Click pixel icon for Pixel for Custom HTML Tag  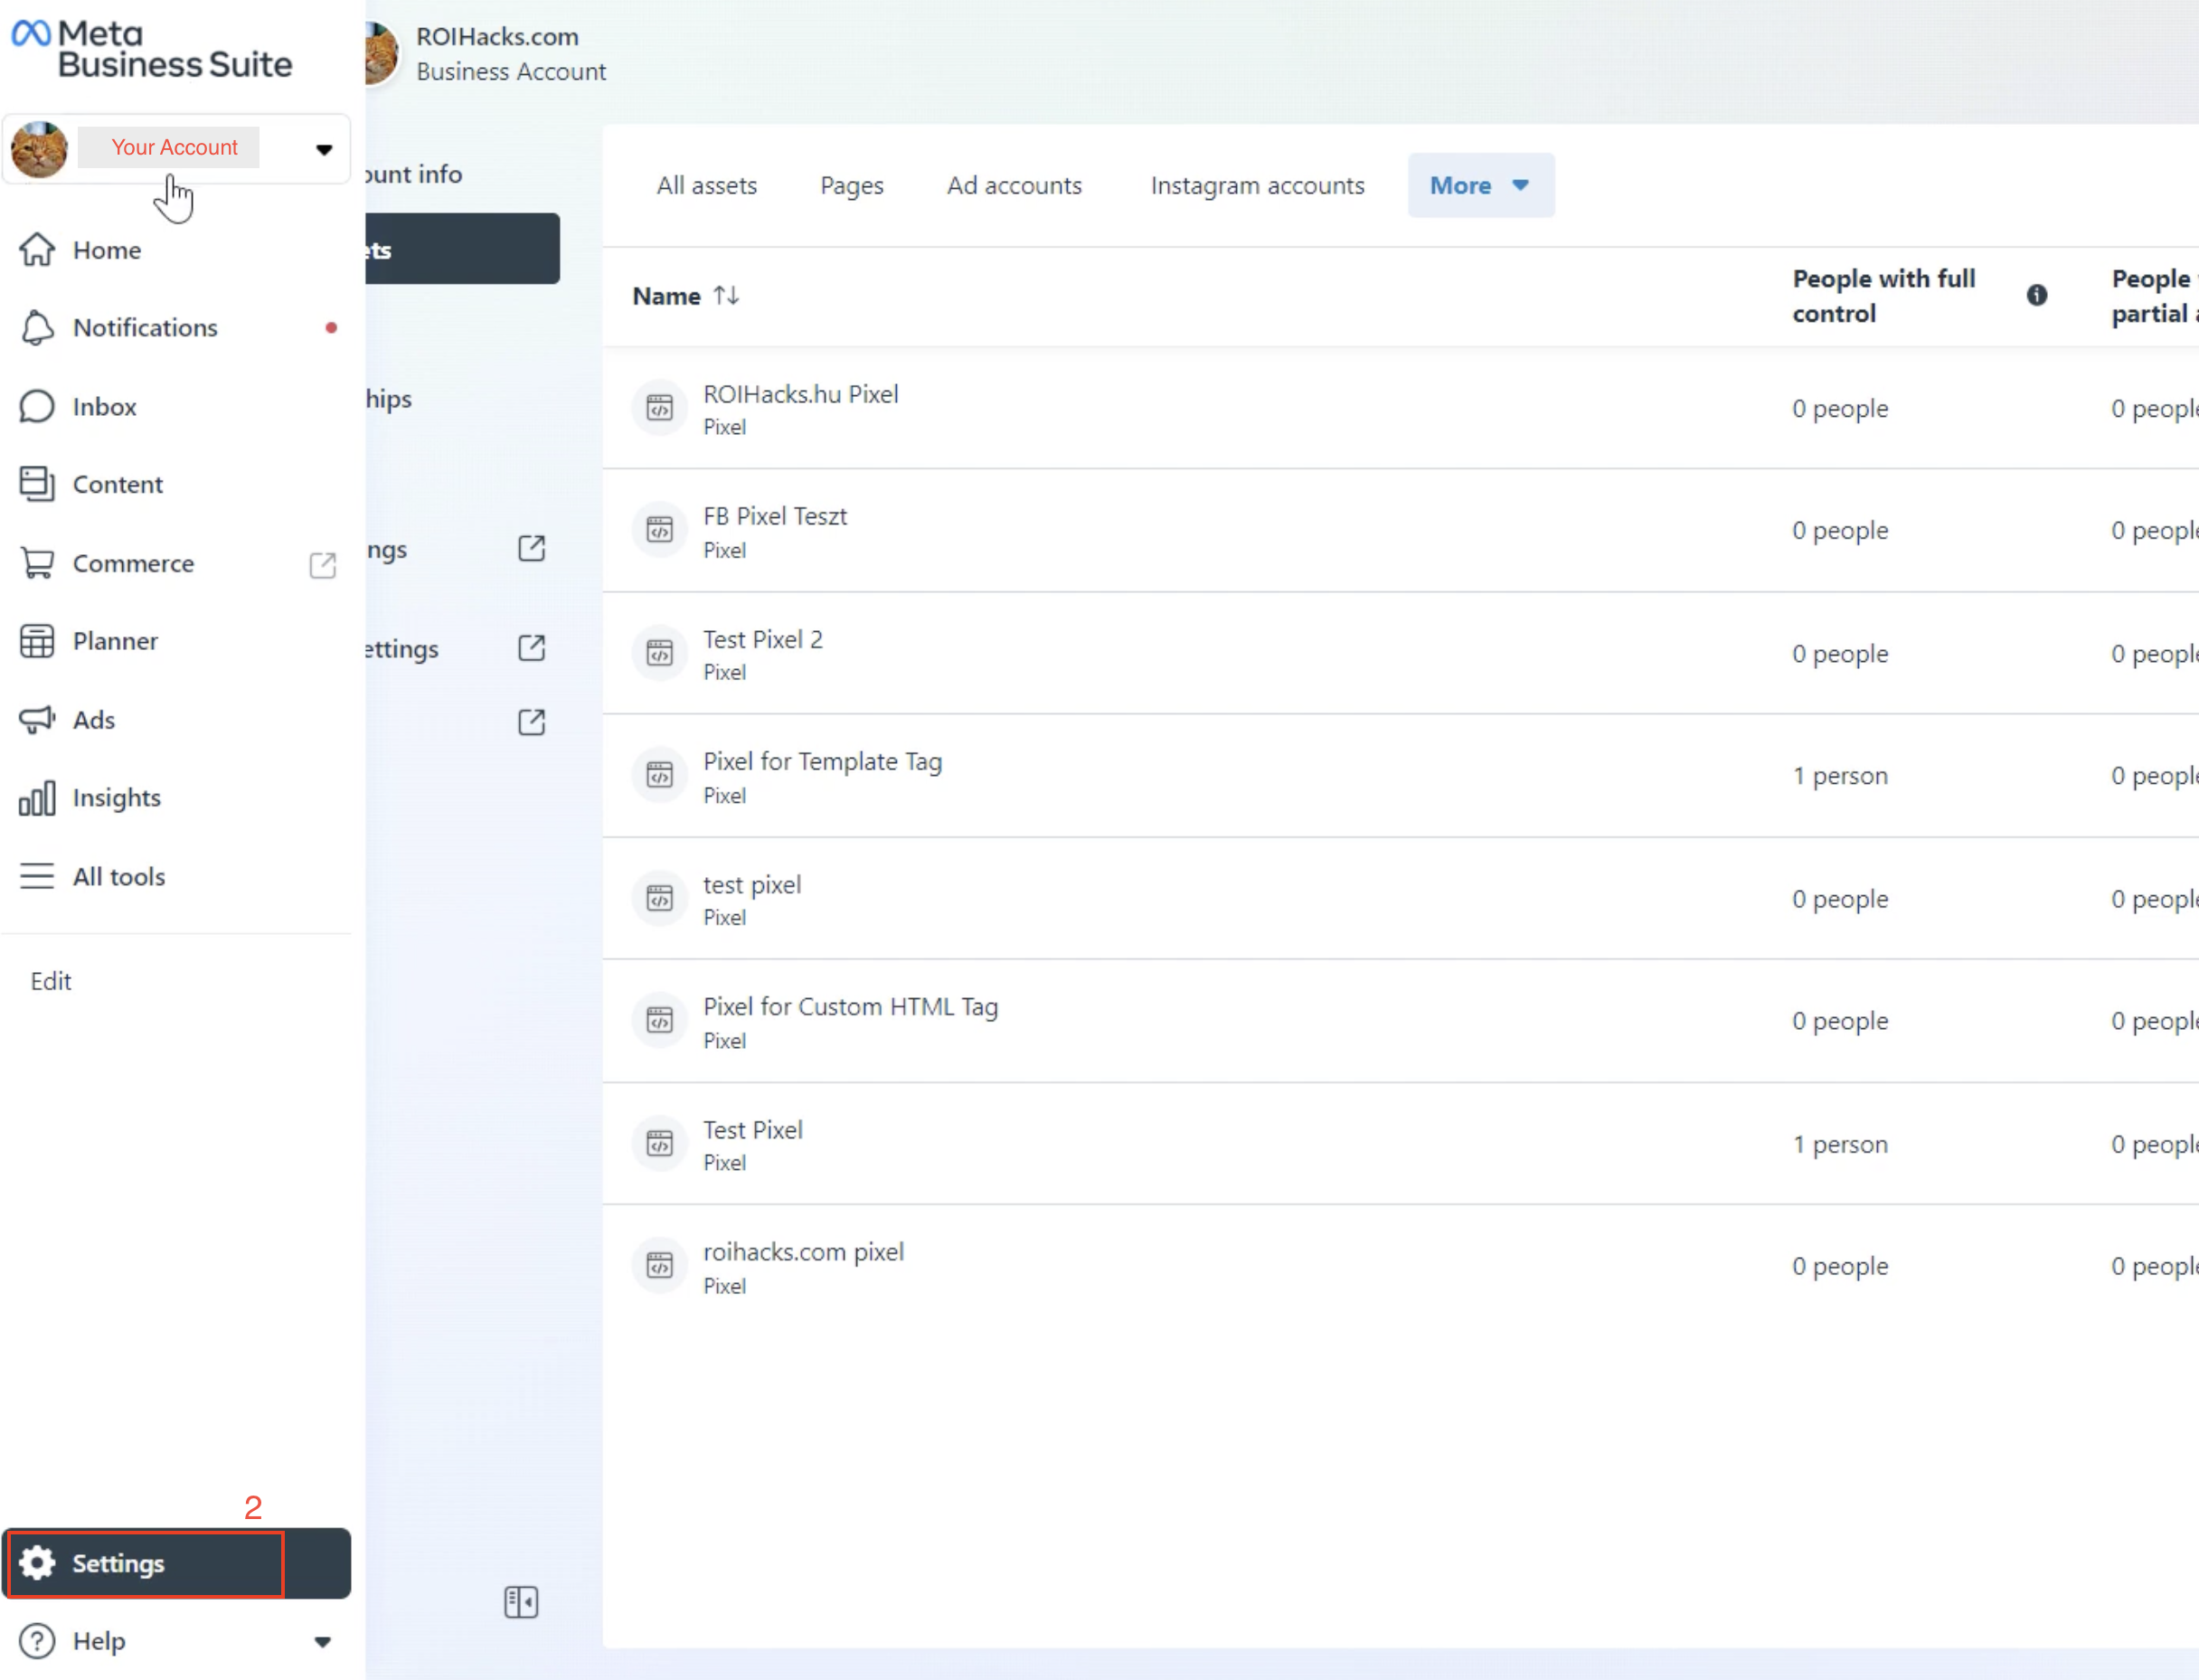(660, 1020)
